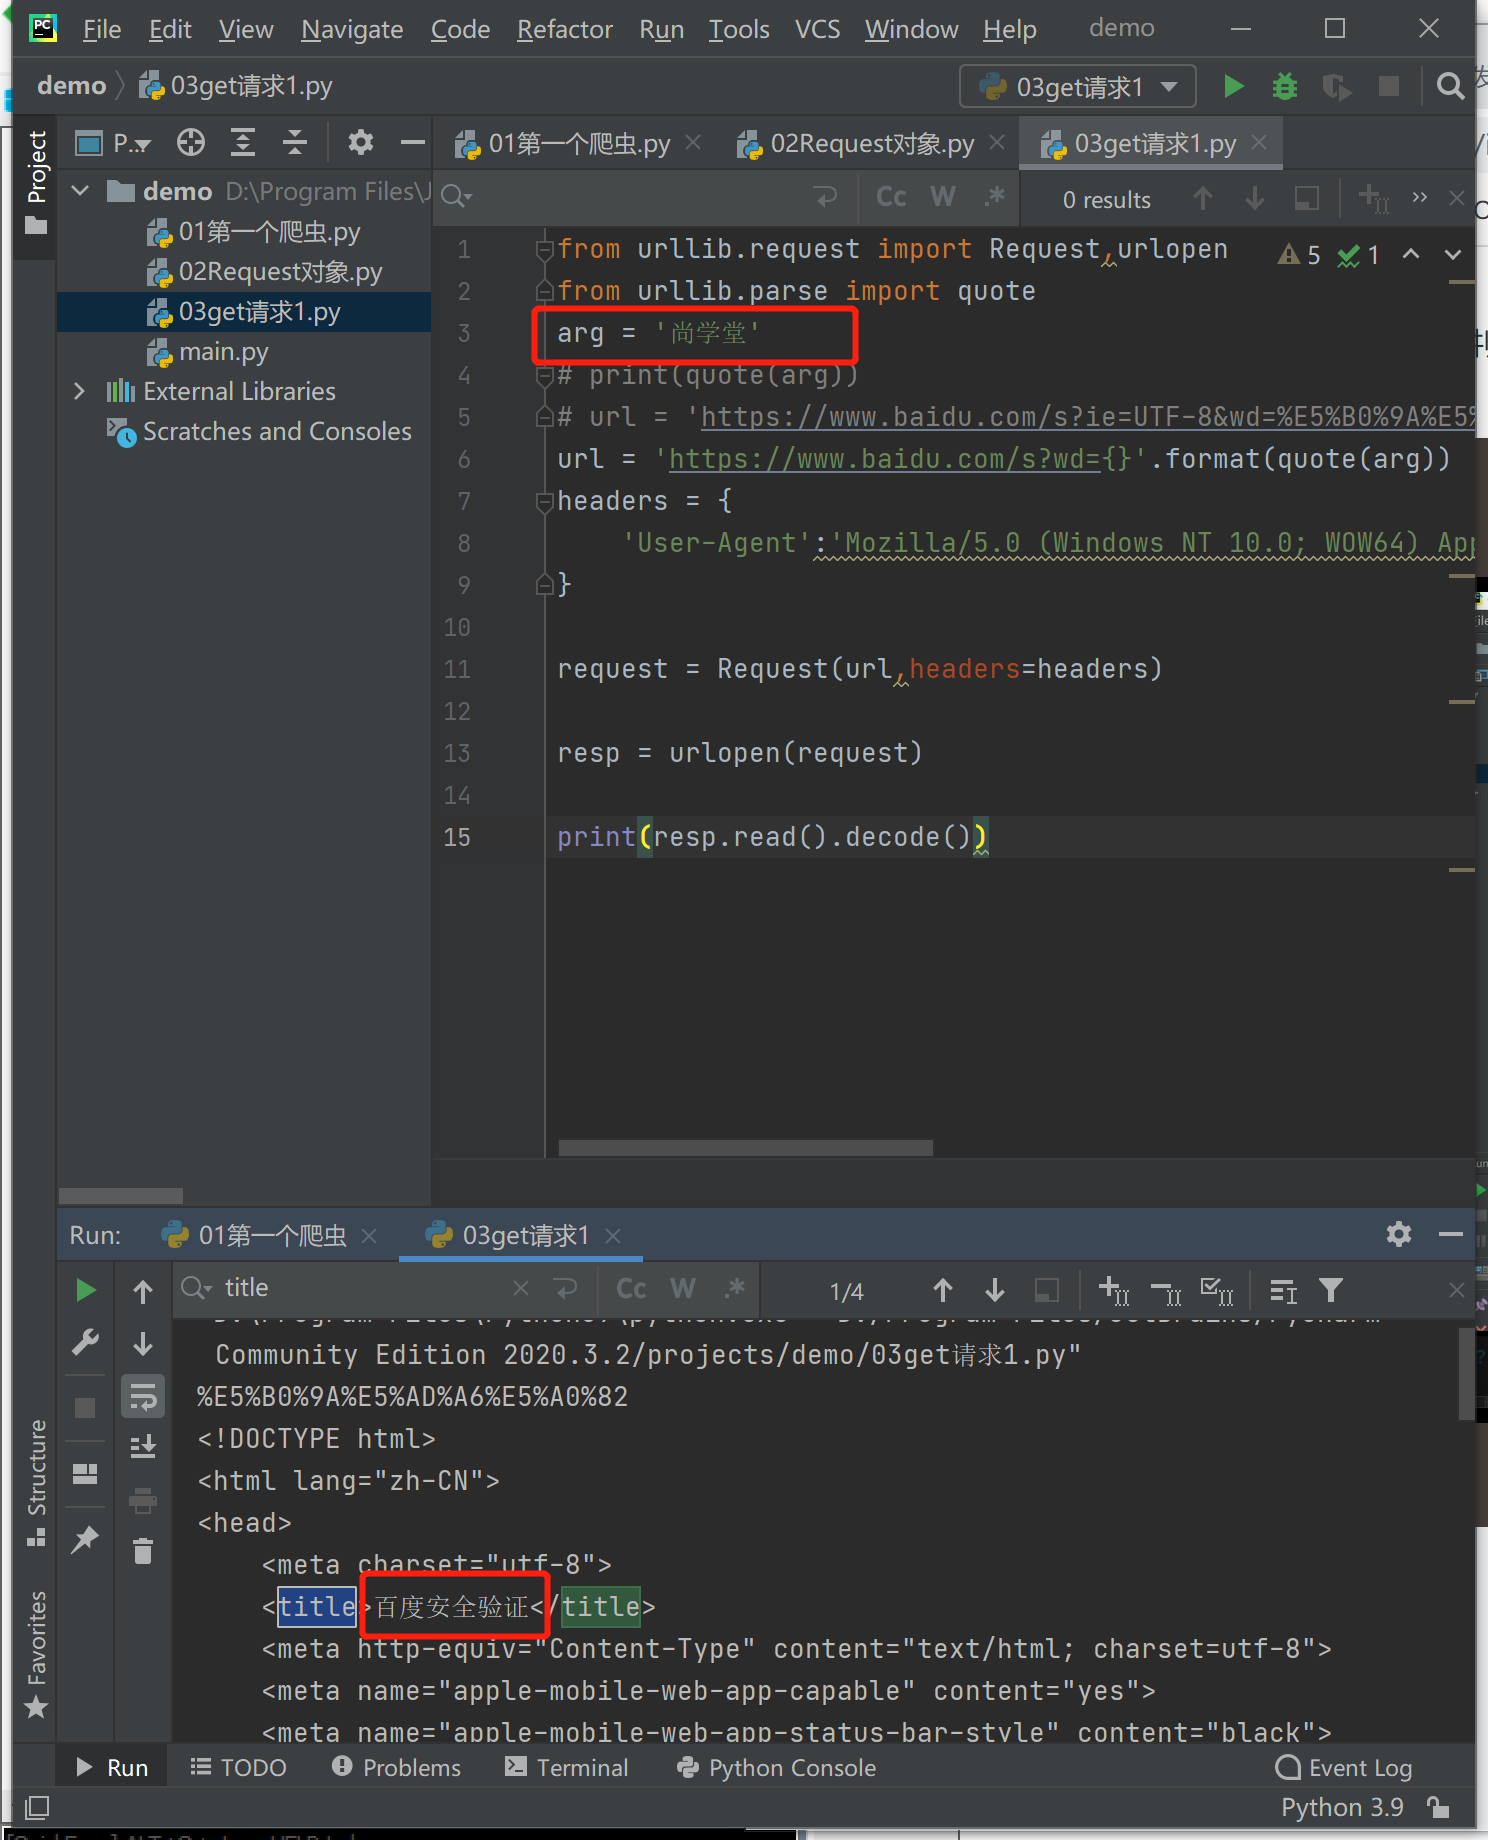Hide the Project tool window
This screenshot has height=1840, width=1488.
413,143
